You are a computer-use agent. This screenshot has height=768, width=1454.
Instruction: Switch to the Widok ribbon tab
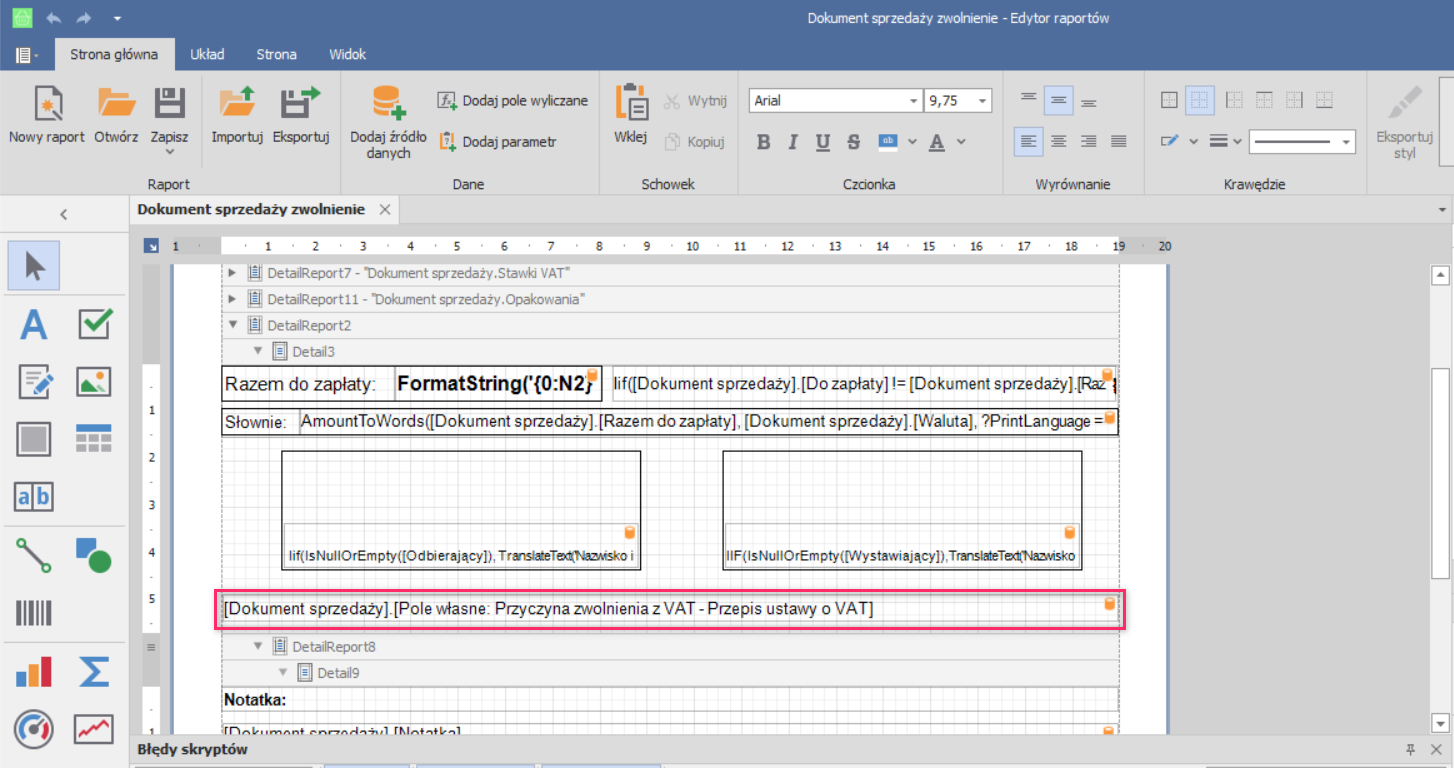pos(347,54)
